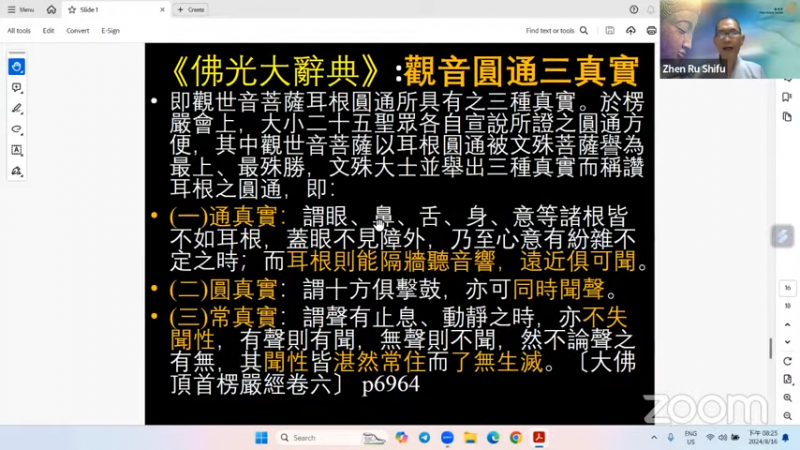Open Telegram from the Windows taskbar
Viewport: 800px width, 450px height.
tap(424, 438)
